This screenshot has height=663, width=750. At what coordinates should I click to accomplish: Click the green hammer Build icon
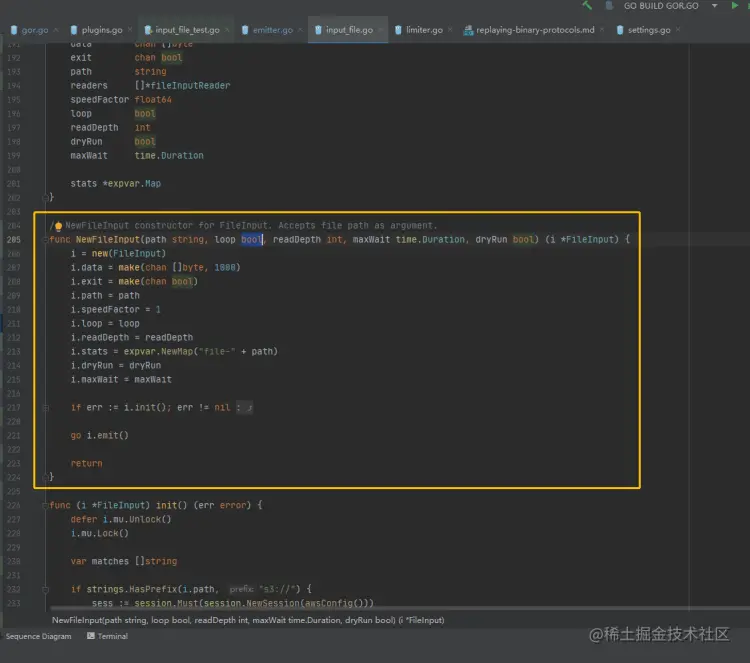[x=587, y=6]
